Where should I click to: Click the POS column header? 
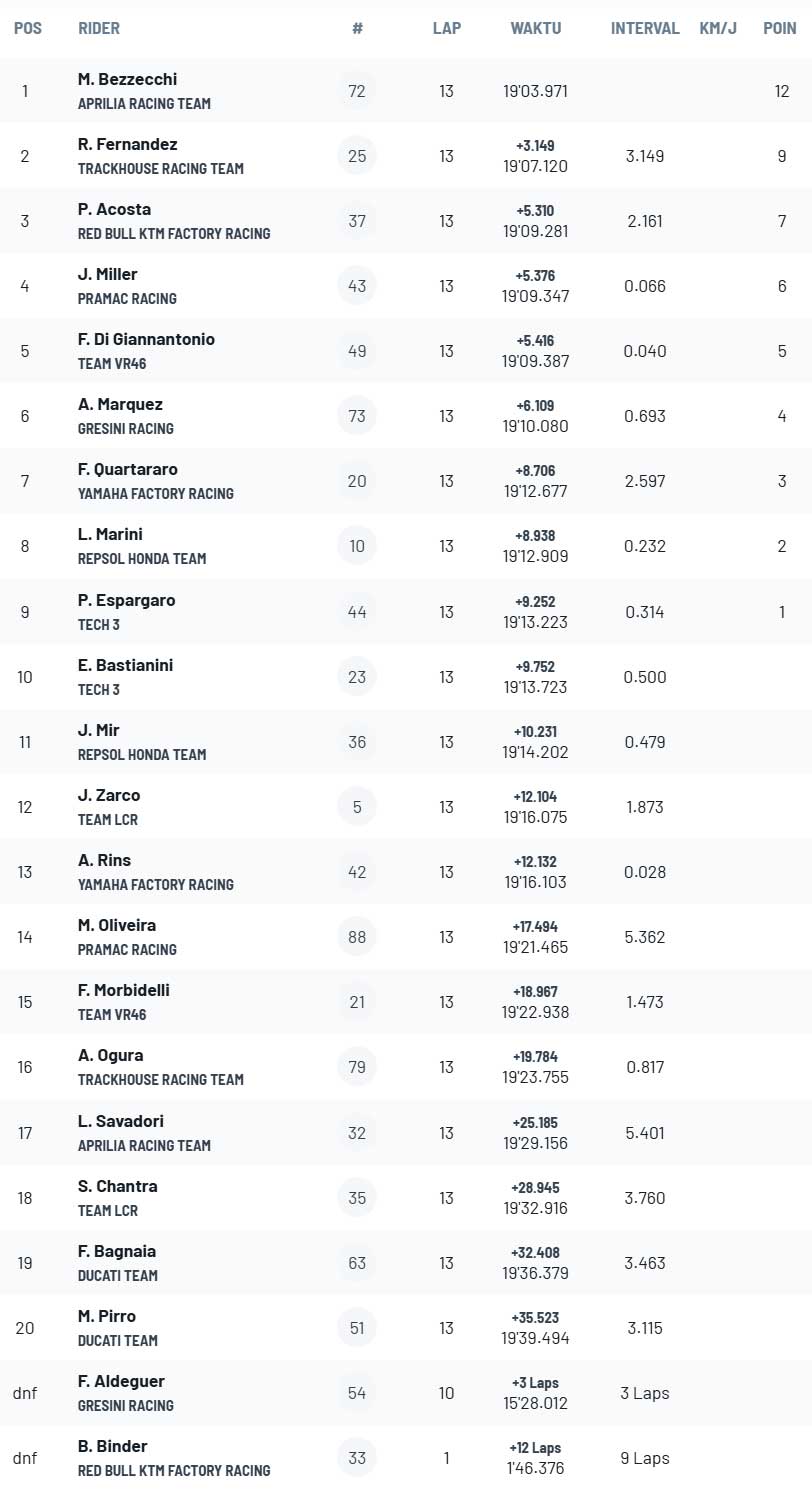(28, 28)
